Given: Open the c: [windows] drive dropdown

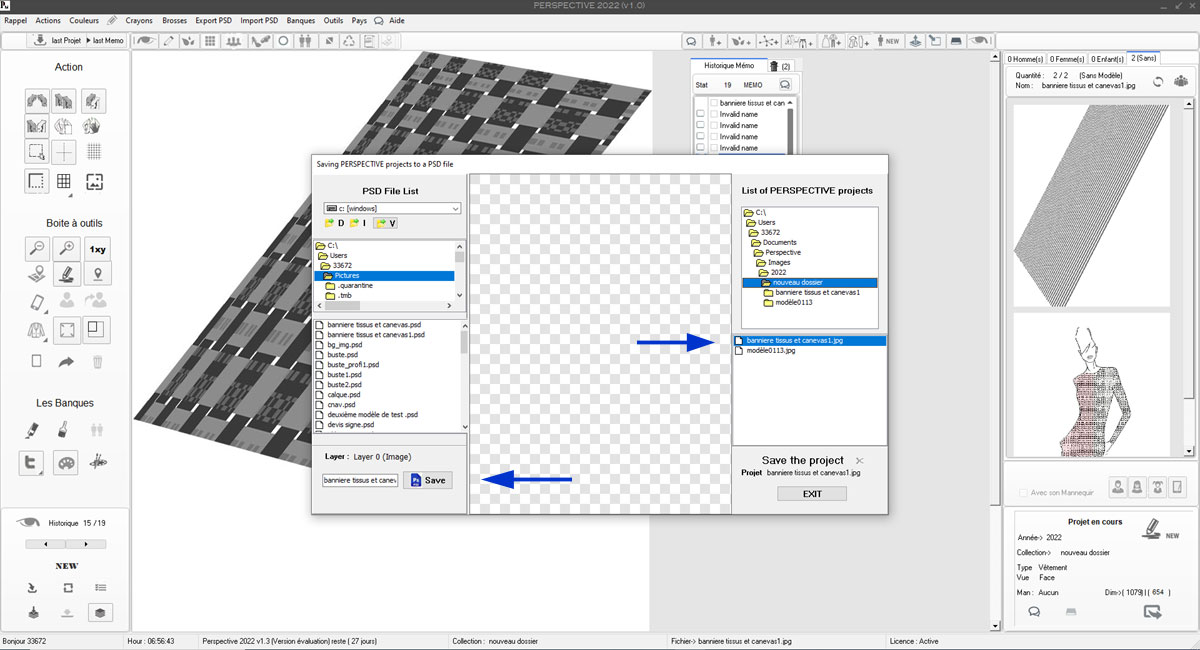Looking at the screenshot, I should point(455,208).
